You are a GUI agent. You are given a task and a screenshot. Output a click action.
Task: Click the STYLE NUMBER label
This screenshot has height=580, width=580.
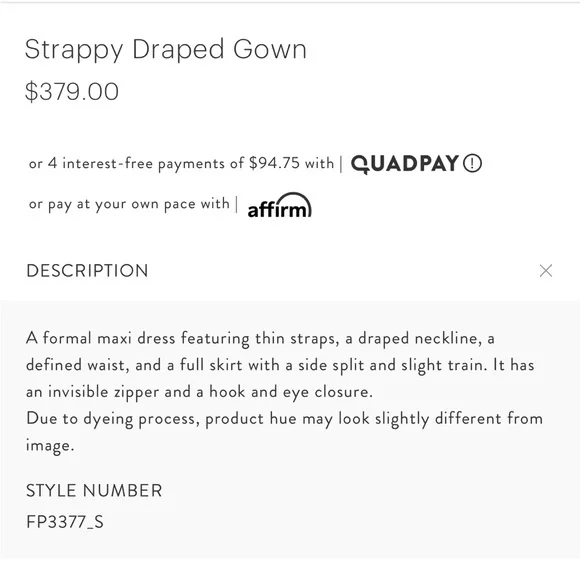tap(94, 490)
